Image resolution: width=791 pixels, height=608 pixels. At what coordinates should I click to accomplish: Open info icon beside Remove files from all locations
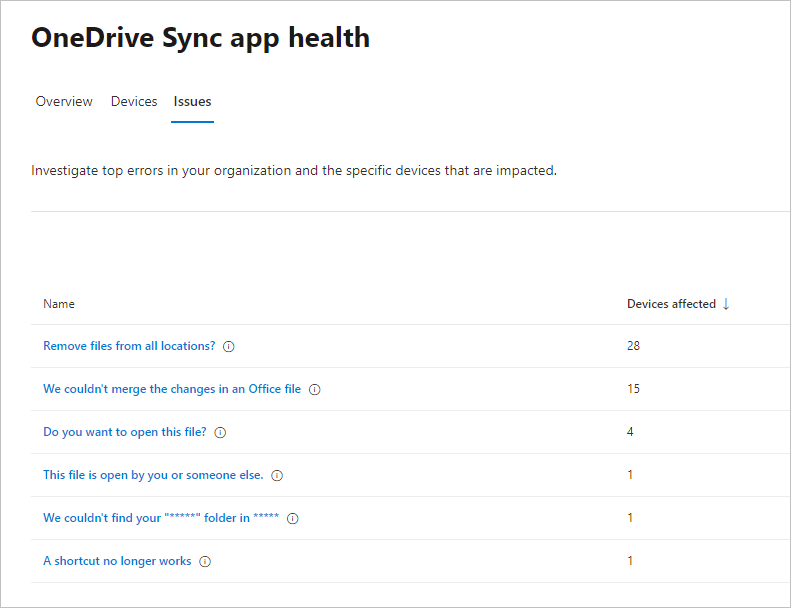[229, 347]
